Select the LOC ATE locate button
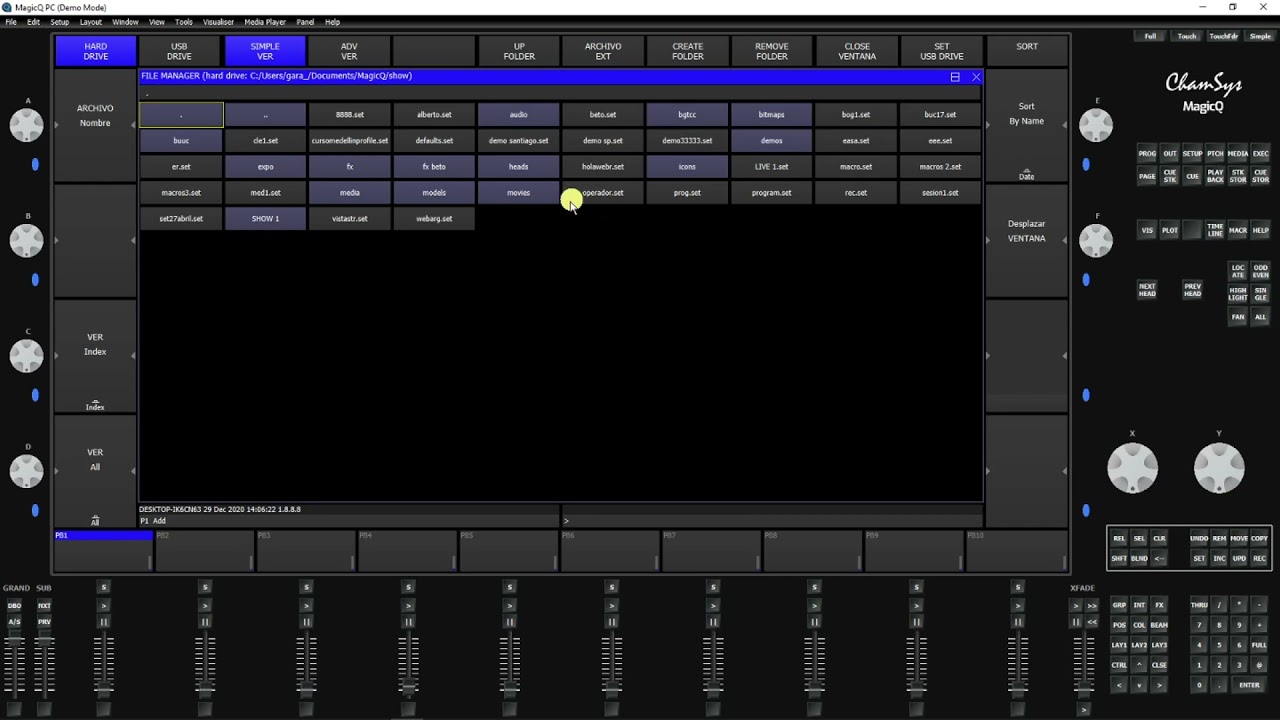Screen dimensions: 1280x720 (x=1238, y=271)
